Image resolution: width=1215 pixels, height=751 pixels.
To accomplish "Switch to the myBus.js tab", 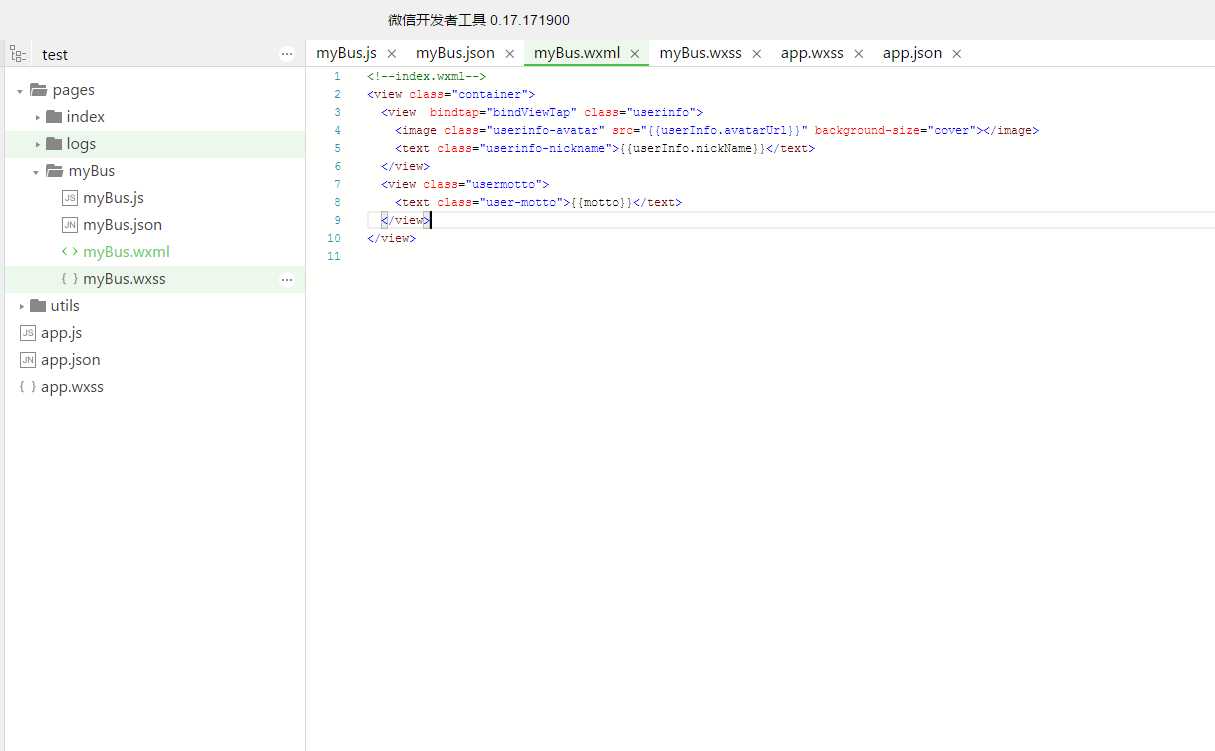I will pyautogui.click(x=346, y=53).
